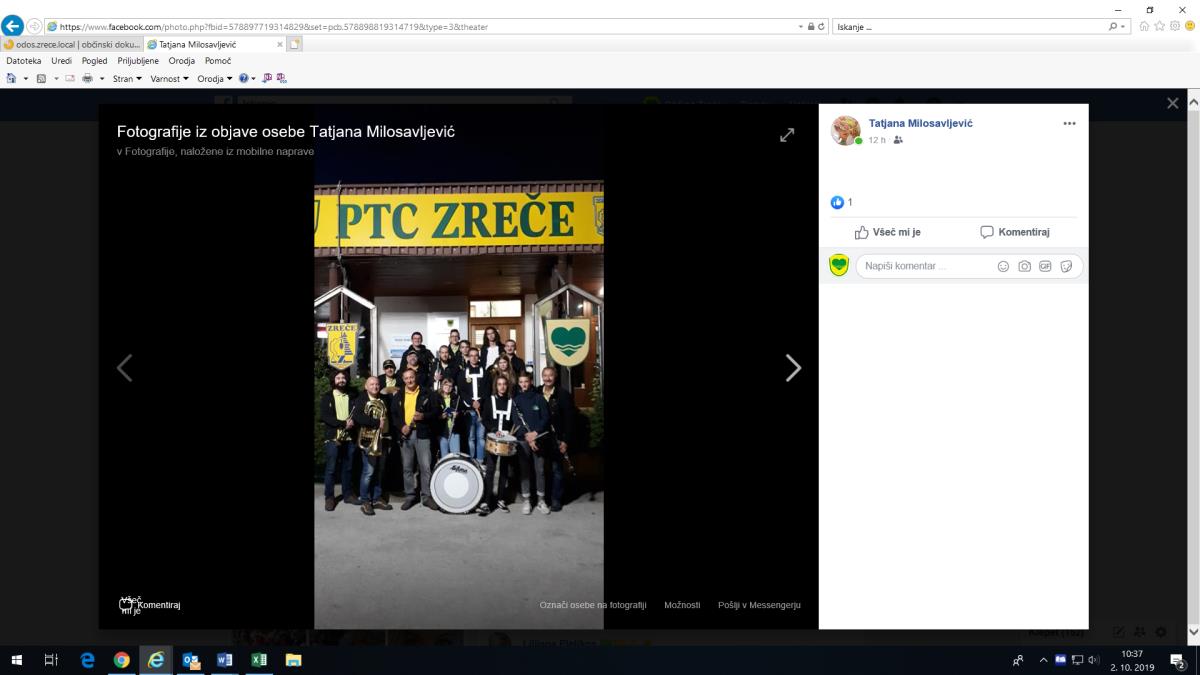The image size is (1200, 675).
Task: Click the camera icon to attach photo
Action: tap(1024, 266)
